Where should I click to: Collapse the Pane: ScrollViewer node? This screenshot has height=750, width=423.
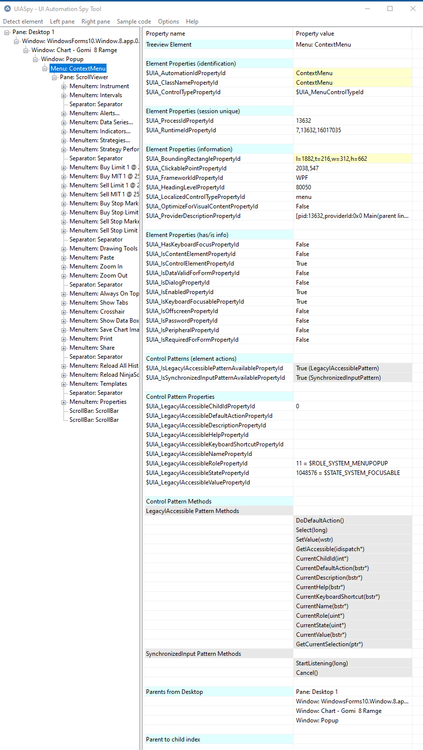(x=55, y=77)
